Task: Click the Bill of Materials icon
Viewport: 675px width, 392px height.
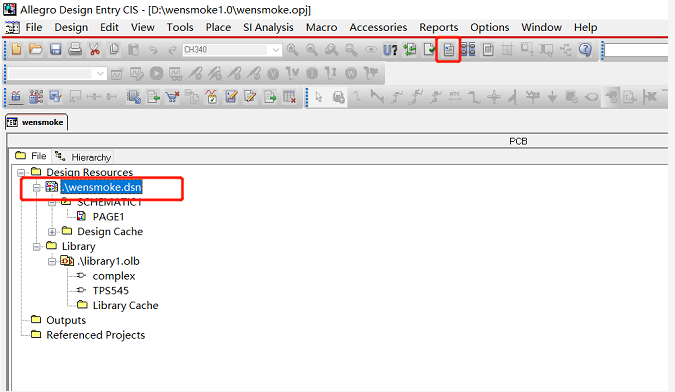Action: [x=488, y=49]
